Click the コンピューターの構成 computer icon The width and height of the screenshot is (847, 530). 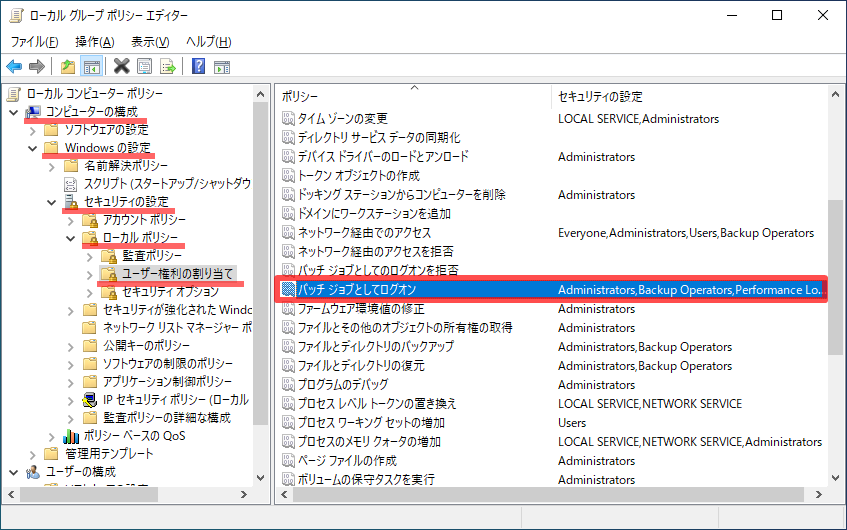pyautogui.click(x=33, y=112)
